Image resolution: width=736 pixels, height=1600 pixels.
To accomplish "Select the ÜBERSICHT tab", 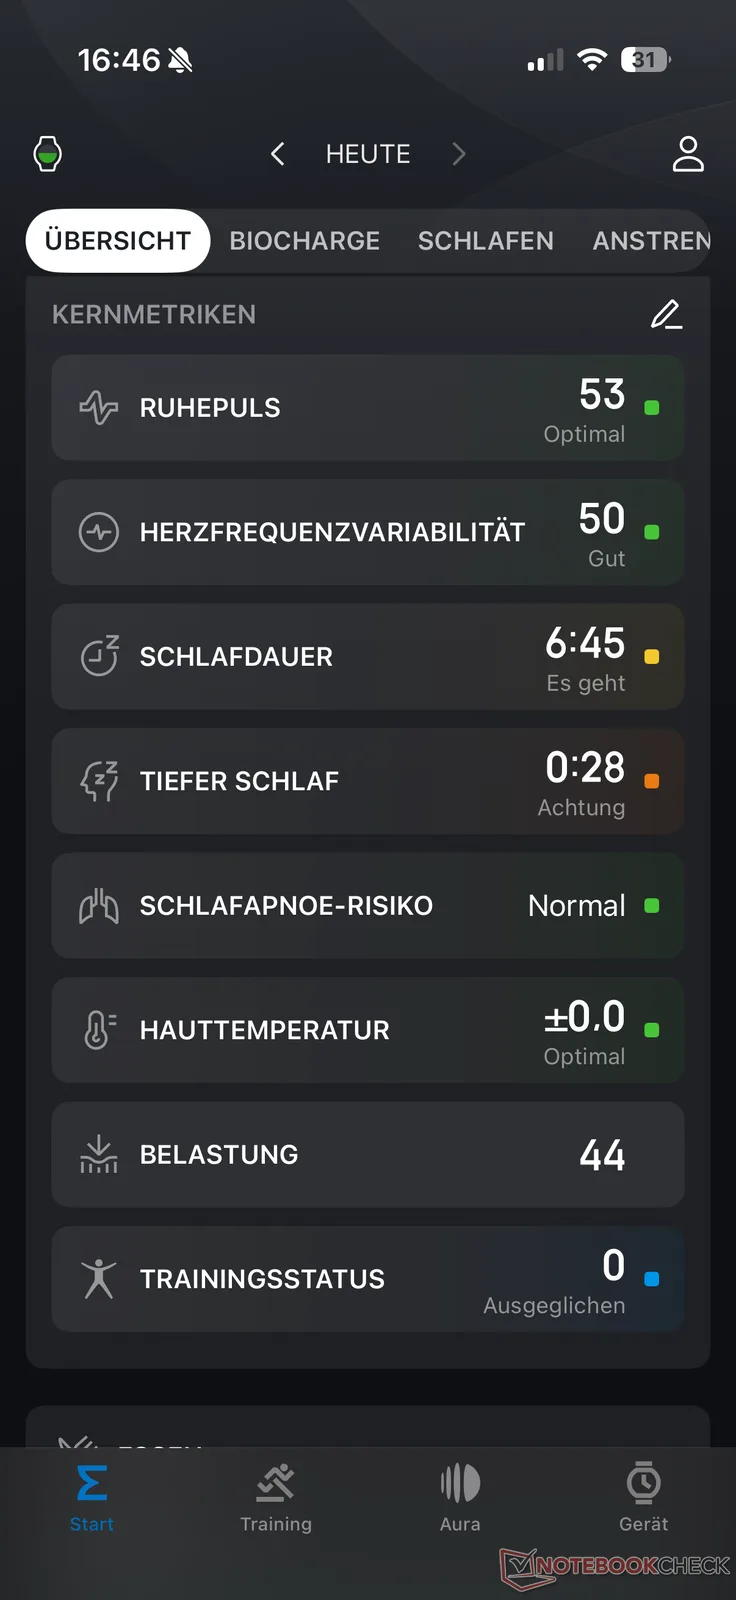I will click(118, 241).
